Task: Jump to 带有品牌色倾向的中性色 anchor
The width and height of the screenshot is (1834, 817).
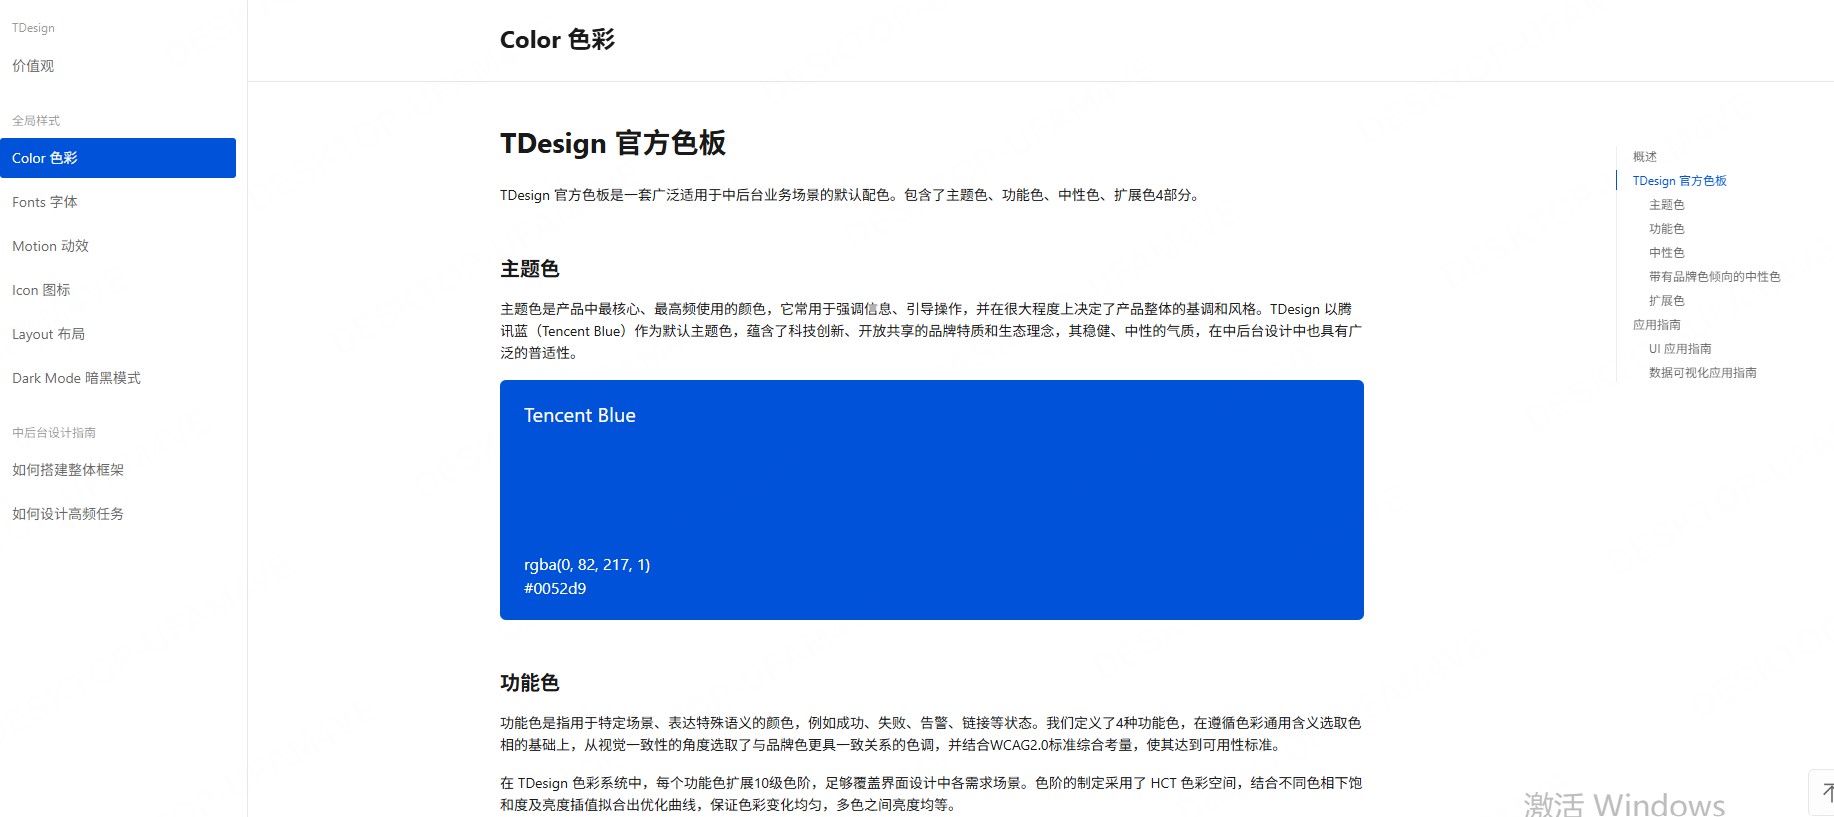Action: pyautogui.click(x=1714, y=277)
